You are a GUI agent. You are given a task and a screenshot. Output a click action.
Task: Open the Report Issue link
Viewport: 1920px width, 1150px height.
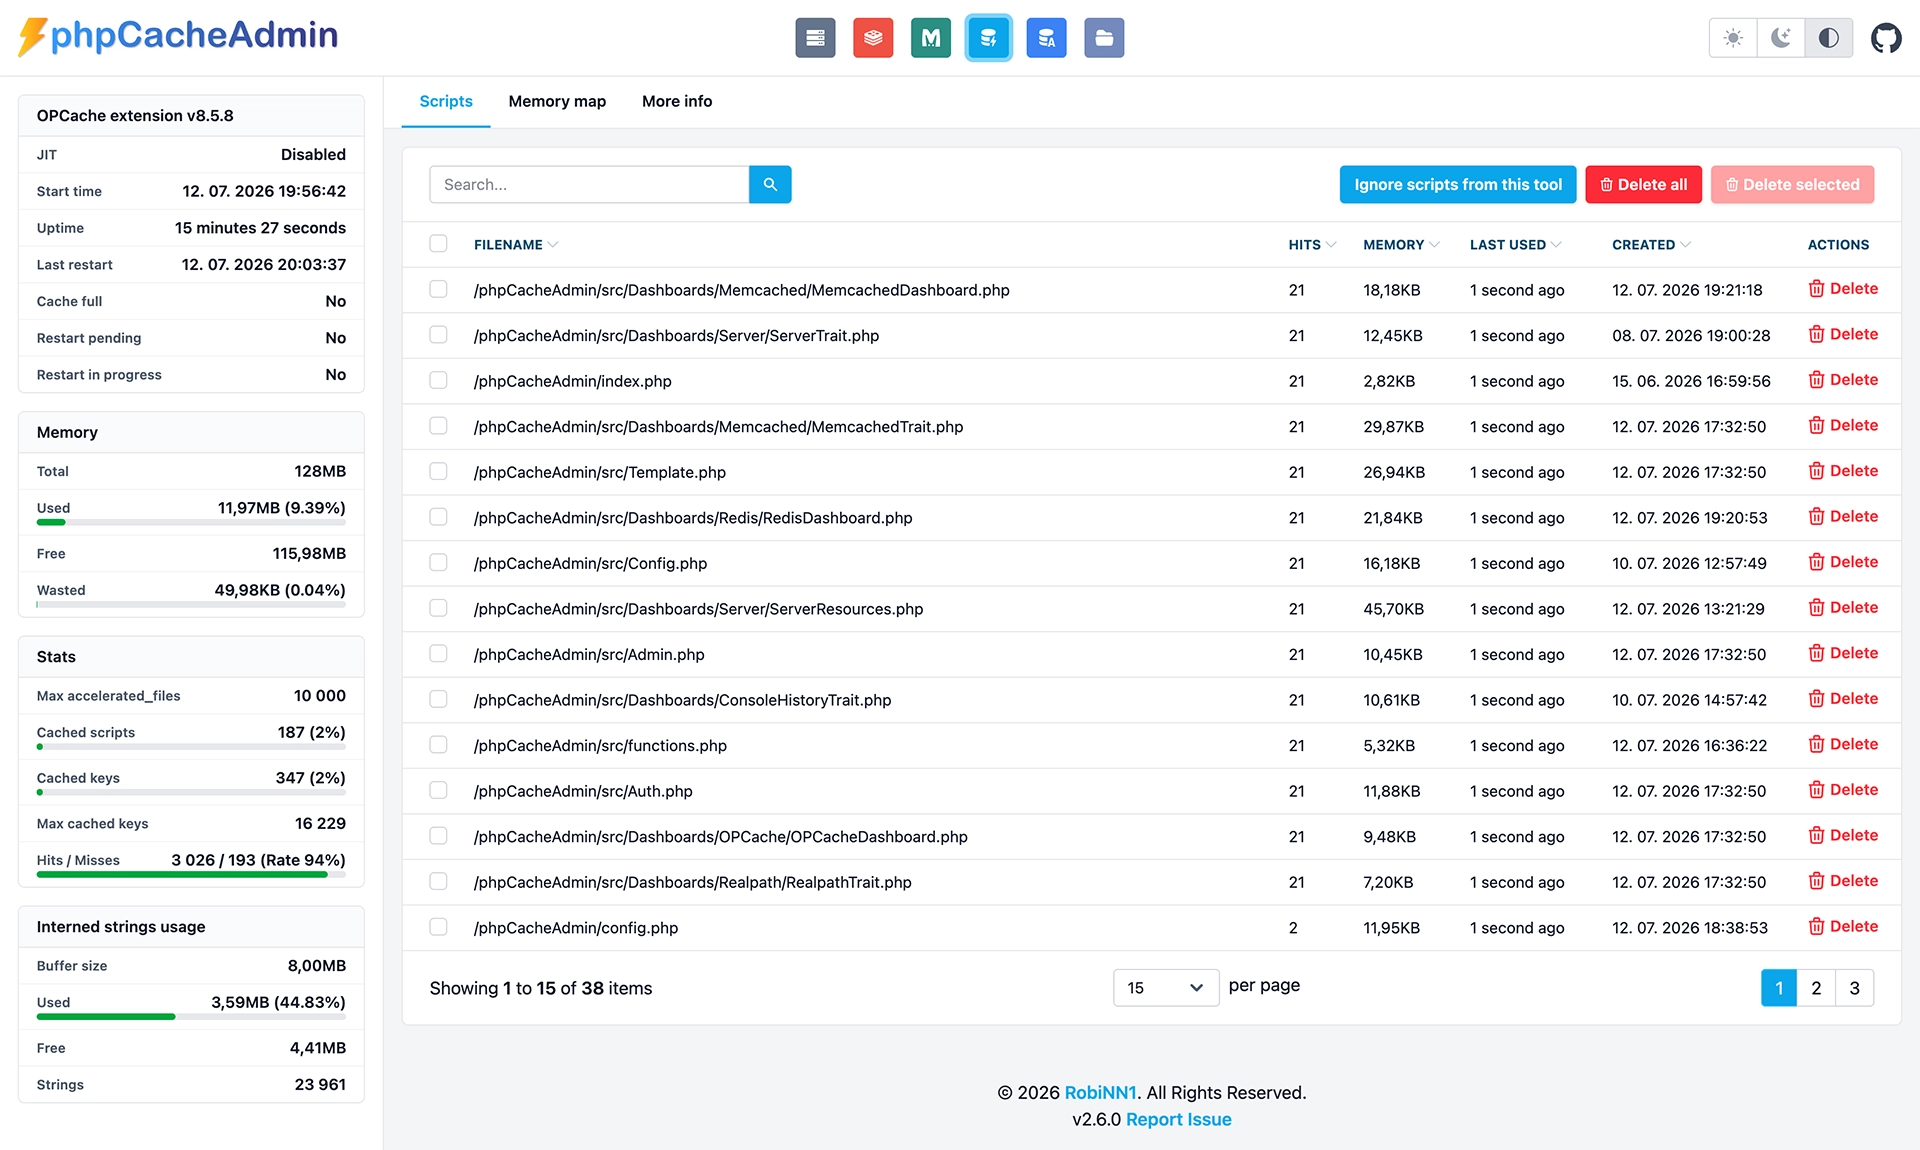pyautogui.click(x=1178, y=1119)
